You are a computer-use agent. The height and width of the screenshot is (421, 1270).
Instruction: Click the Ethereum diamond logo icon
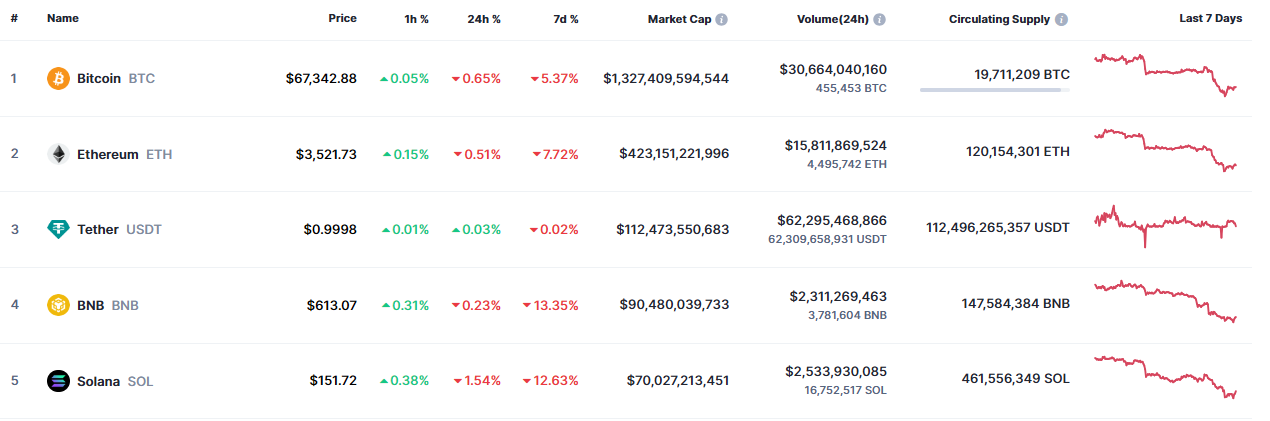(x=59, y=154)
